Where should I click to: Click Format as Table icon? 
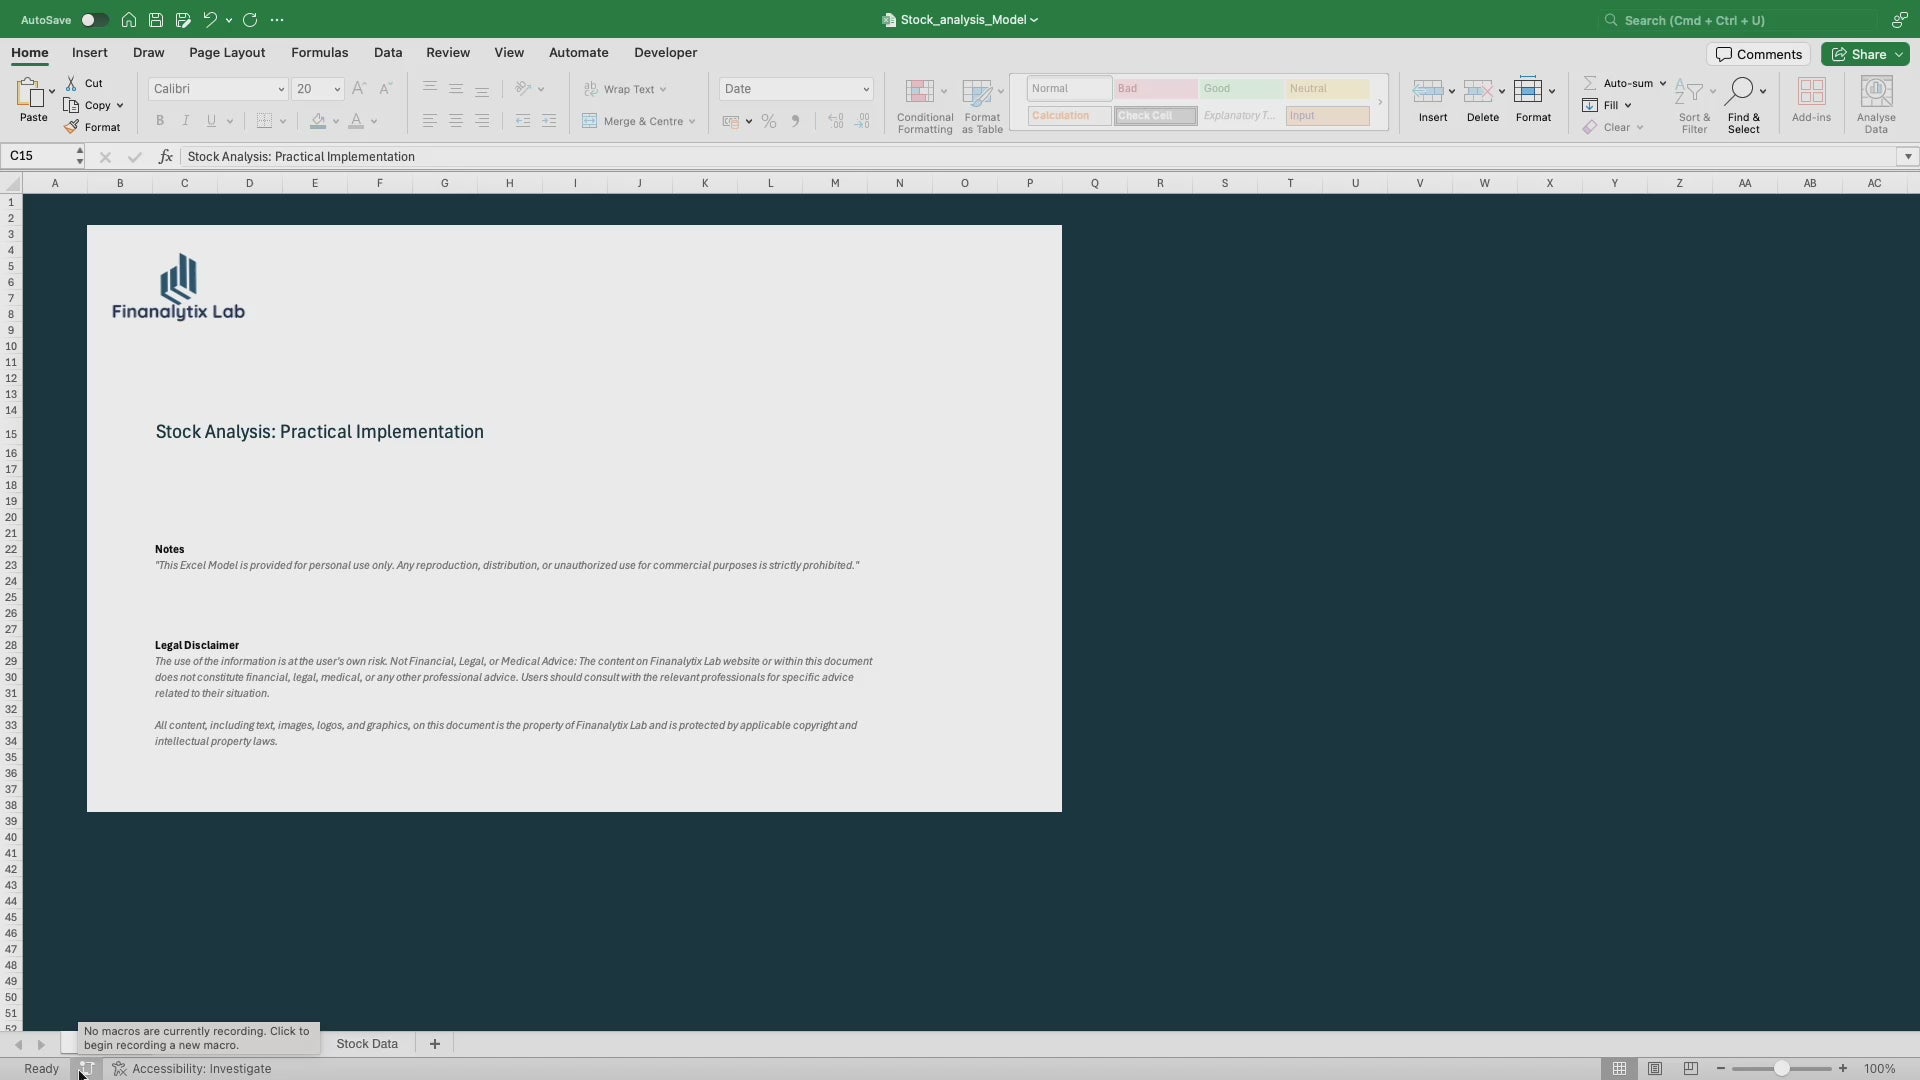pos(977,92)
